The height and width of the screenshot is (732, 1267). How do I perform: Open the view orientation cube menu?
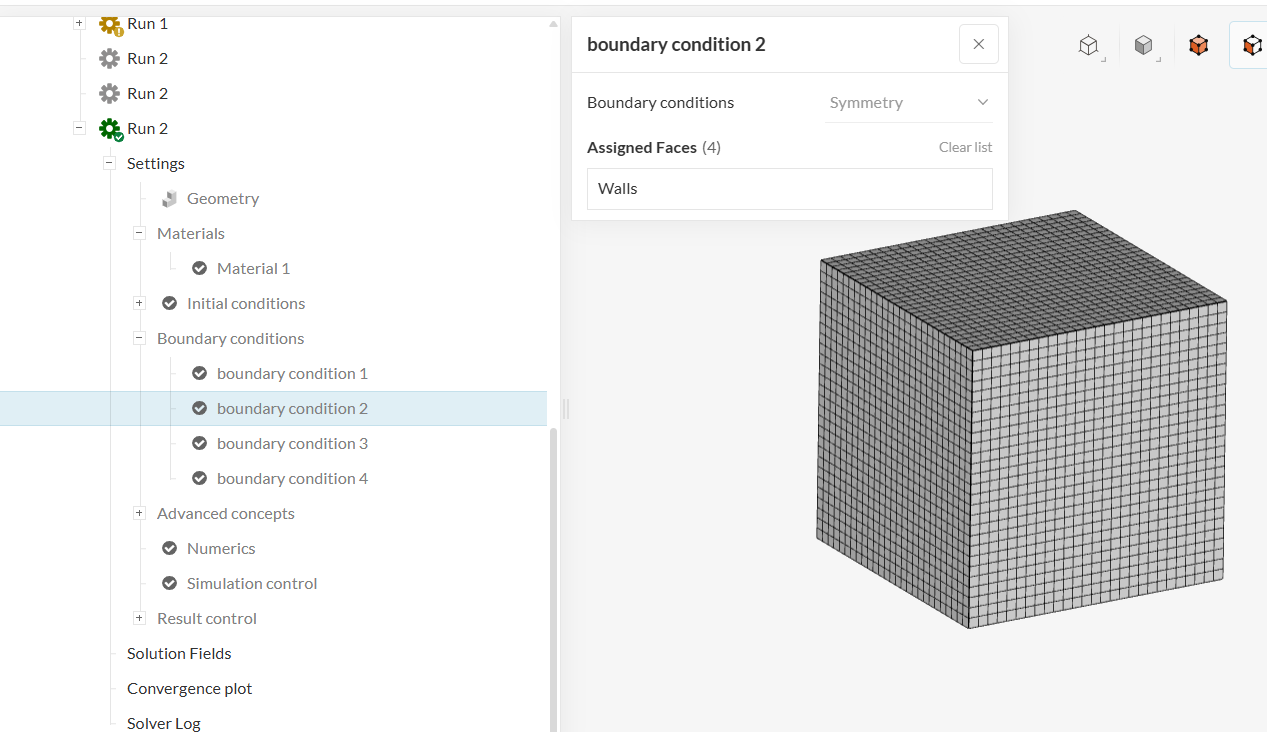click(1089, 45)
